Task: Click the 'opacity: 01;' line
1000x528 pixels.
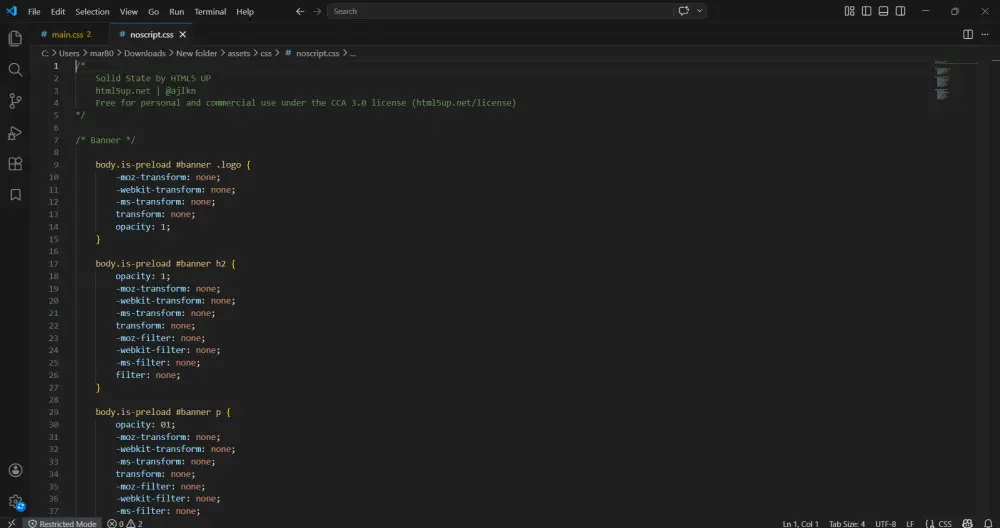Action: click(x=145, y=425)
